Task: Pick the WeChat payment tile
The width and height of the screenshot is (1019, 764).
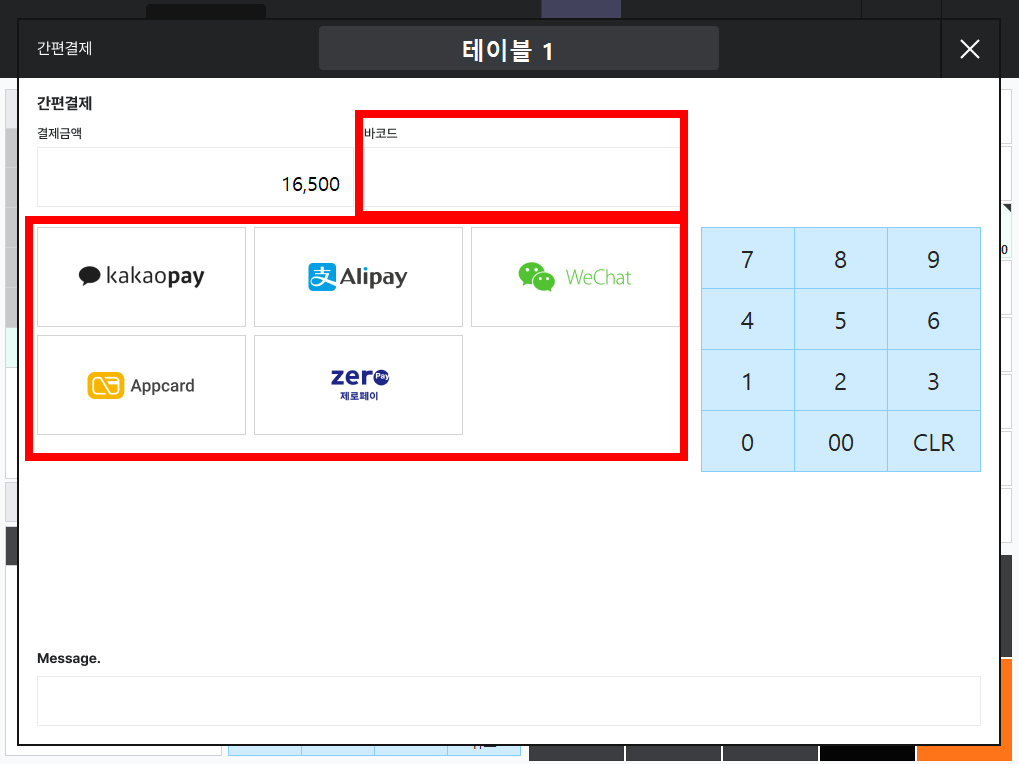Action: tap(575, 277)
